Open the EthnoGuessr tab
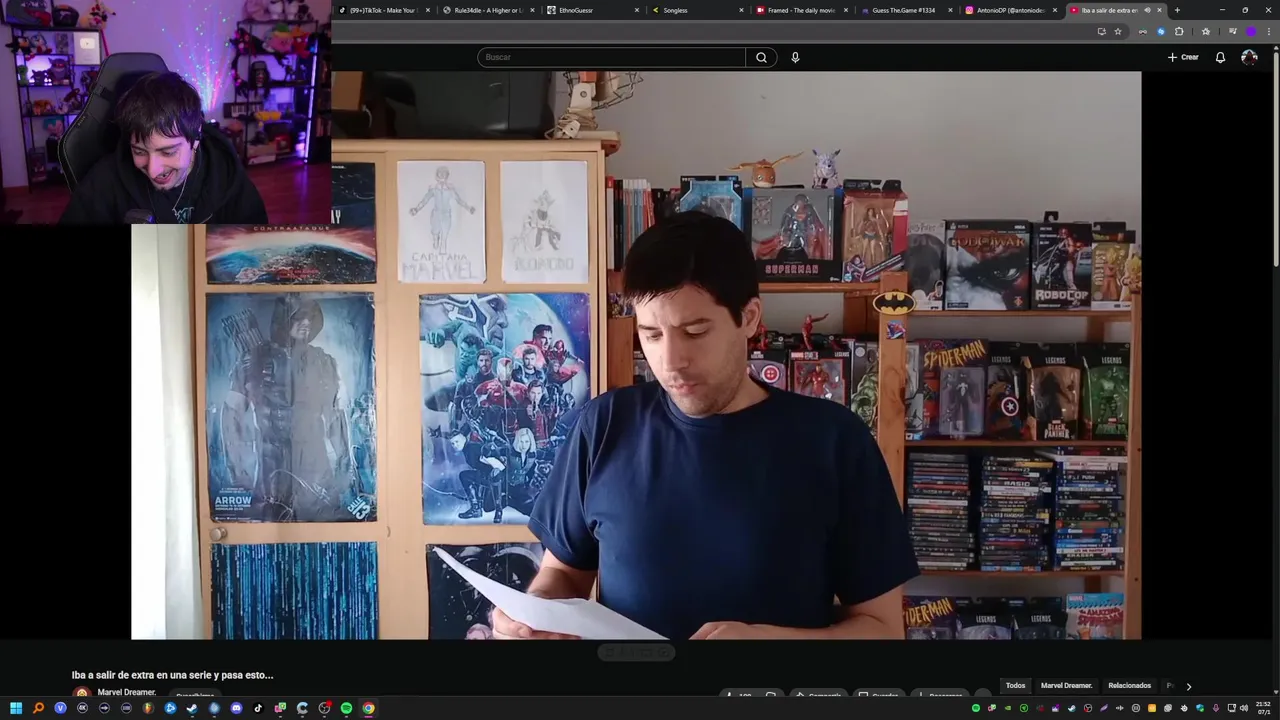The image size is (1280, 720). coord(591,10)
